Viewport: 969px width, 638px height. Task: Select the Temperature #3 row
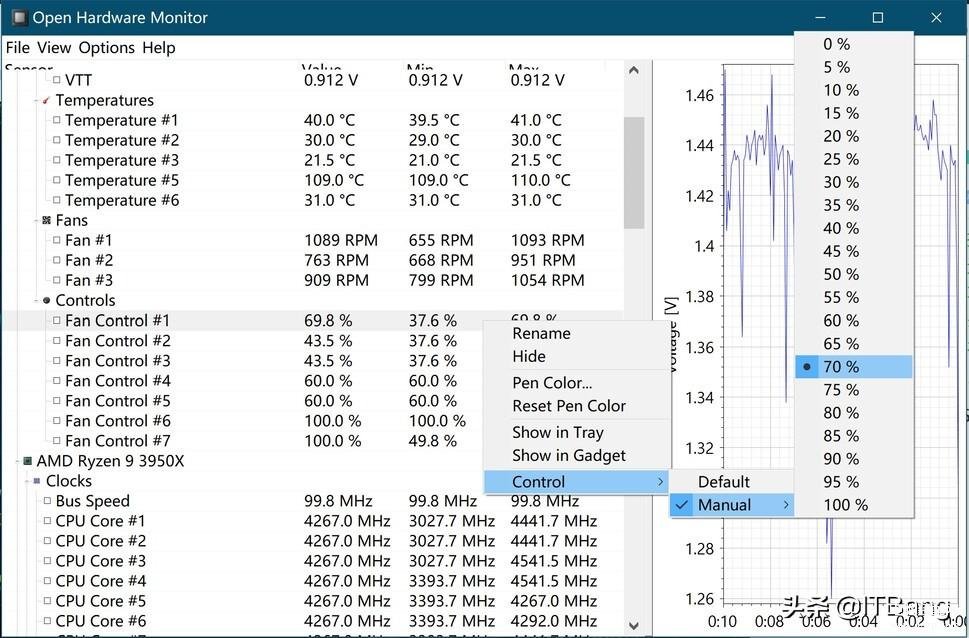pyautogui.click(x=312, y=160)
